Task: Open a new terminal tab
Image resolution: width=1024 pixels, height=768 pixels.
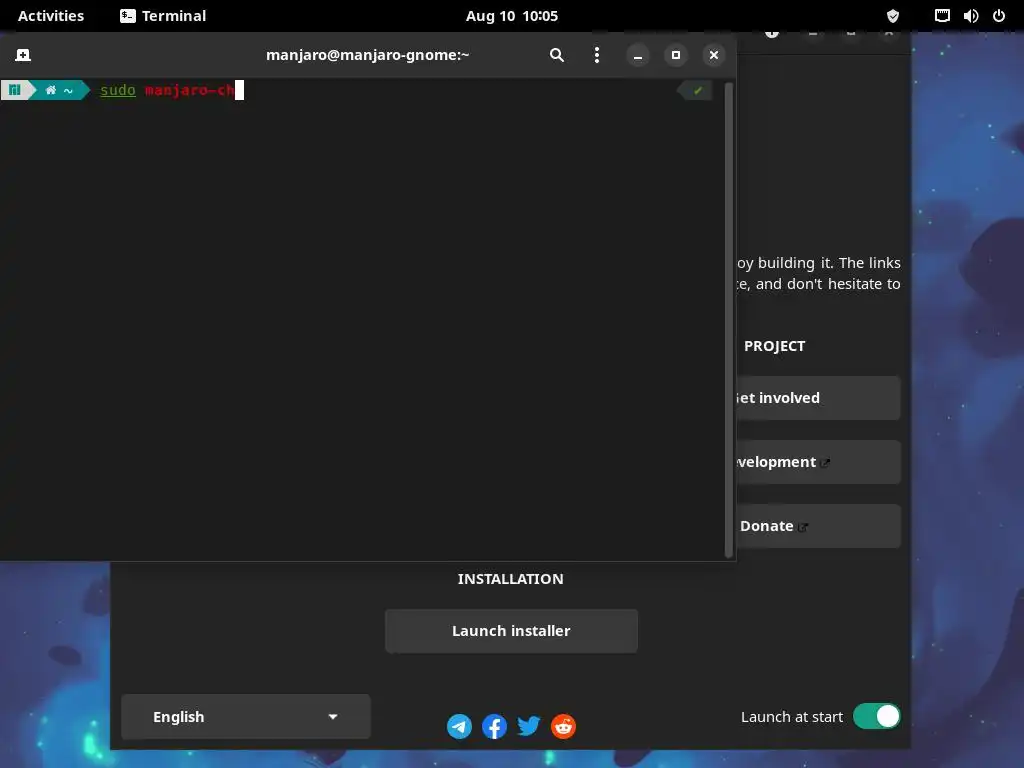Action: 23,55
